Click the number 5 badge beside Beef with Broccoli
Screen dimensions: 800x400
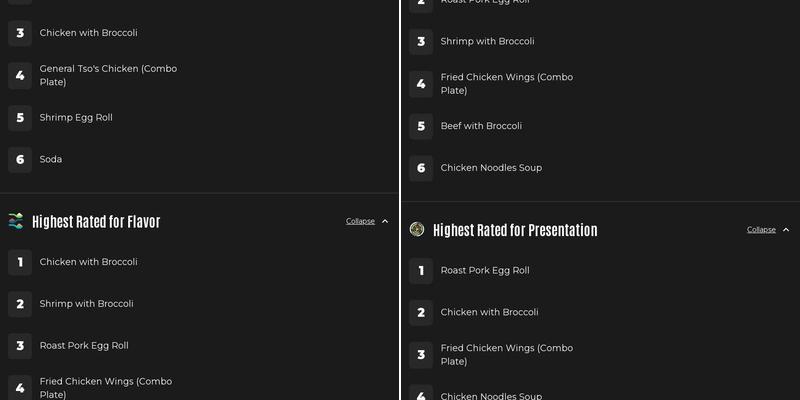pyautogui.click(x=421, y=126)
